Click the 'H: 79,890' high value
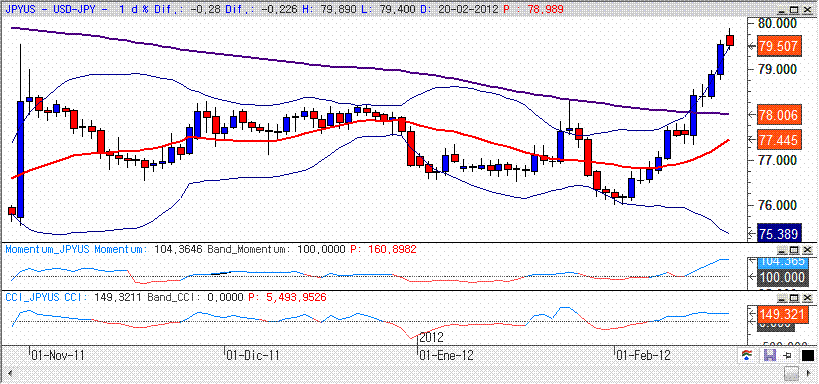The height and width of the screenshot is (384, 819). pyautogui.click(x=329, y=9)
